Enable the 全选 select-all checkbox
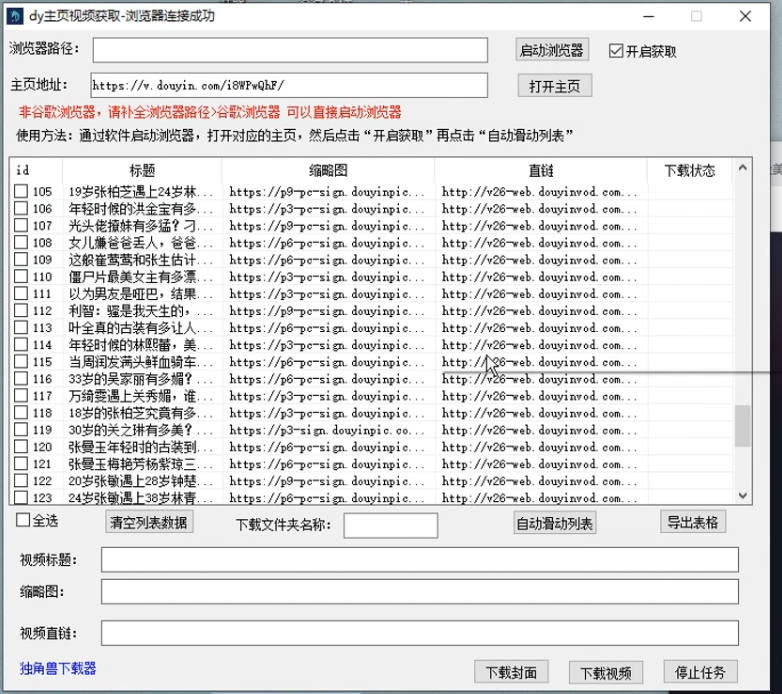 point(23,520)
